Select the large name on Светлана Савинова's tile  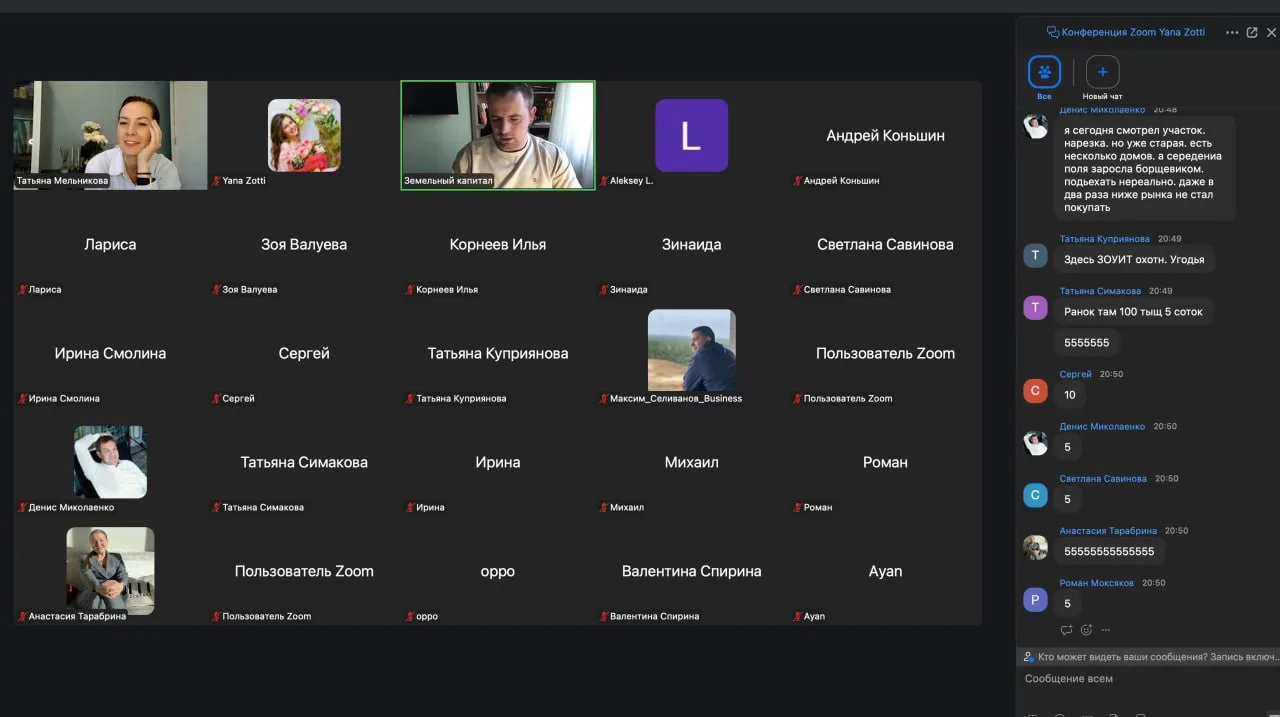tap(885, 244)
